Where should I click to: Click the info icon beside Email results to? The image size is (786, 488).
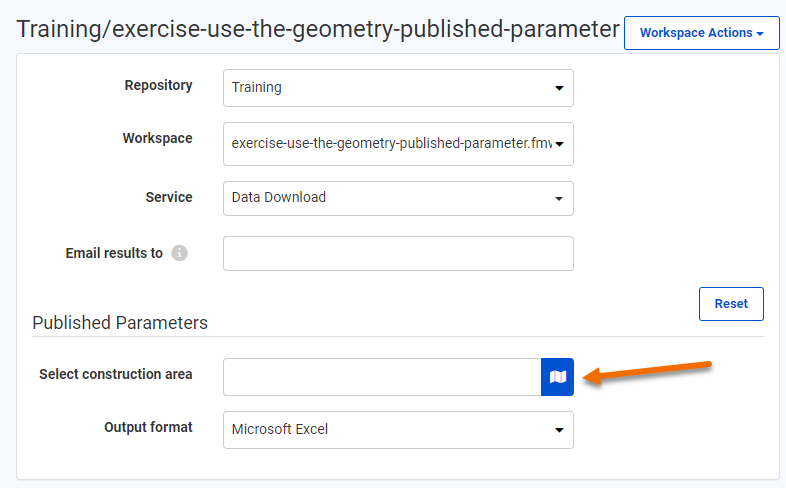coord(180,253)
